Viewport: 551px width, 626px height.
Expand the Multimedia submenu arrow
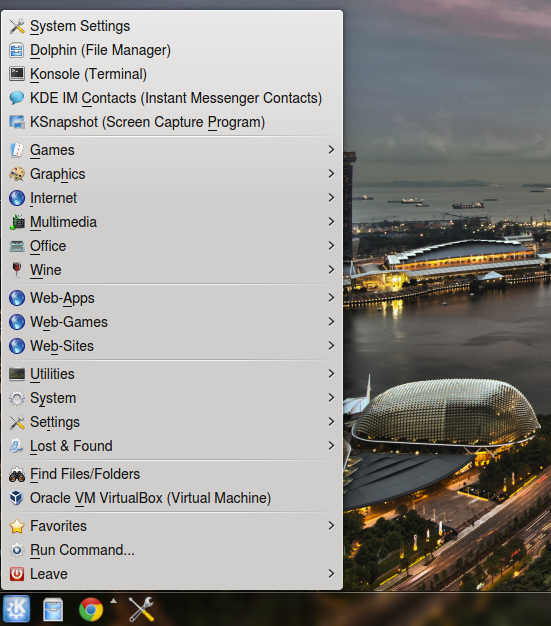click(x=331, y=222)
